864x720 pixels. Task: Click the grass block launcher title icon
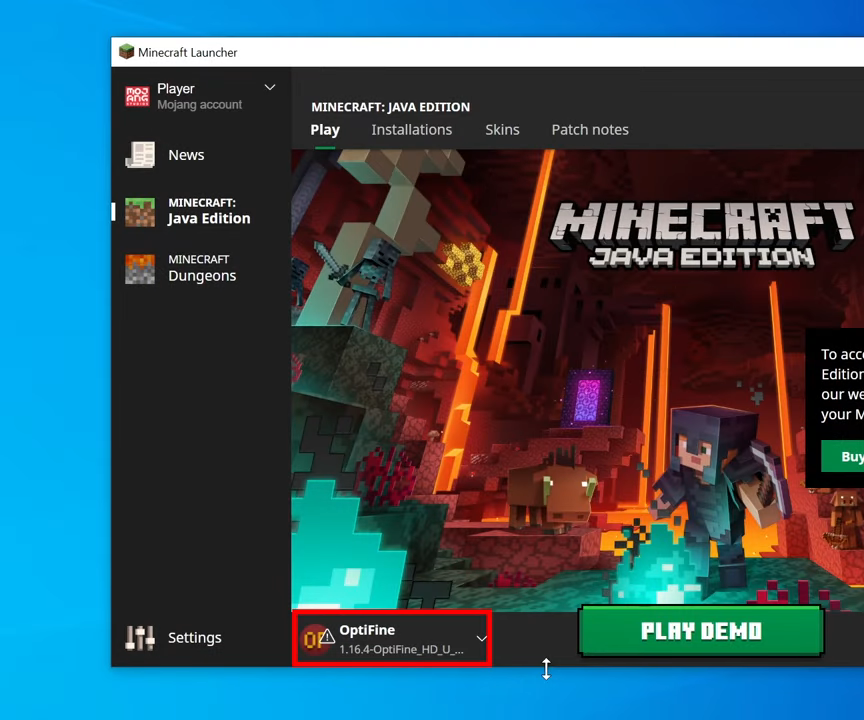click(x=126, y=51)
